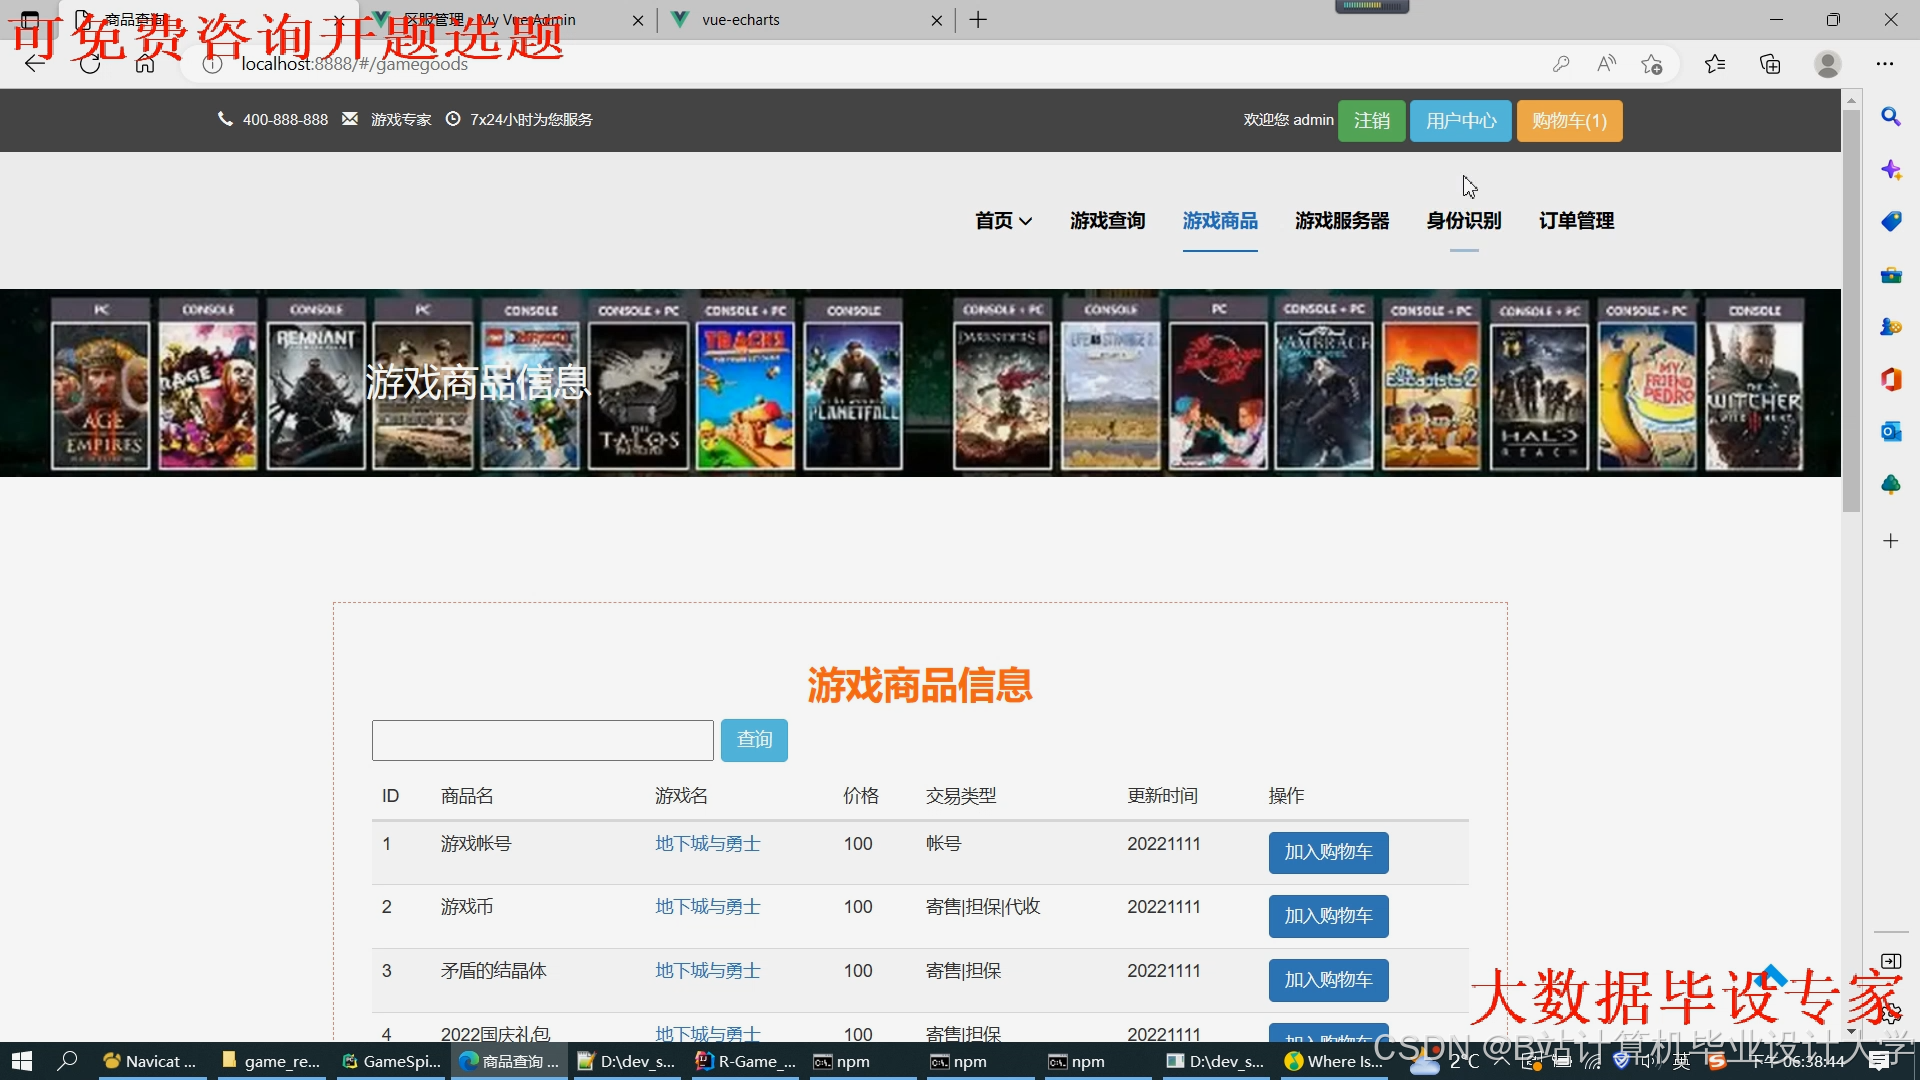The height and width of the screenshot is (1080, 1920).
Task: Open the Copilot sparkle sidebar icon
Action: [x=1890, y=170]
